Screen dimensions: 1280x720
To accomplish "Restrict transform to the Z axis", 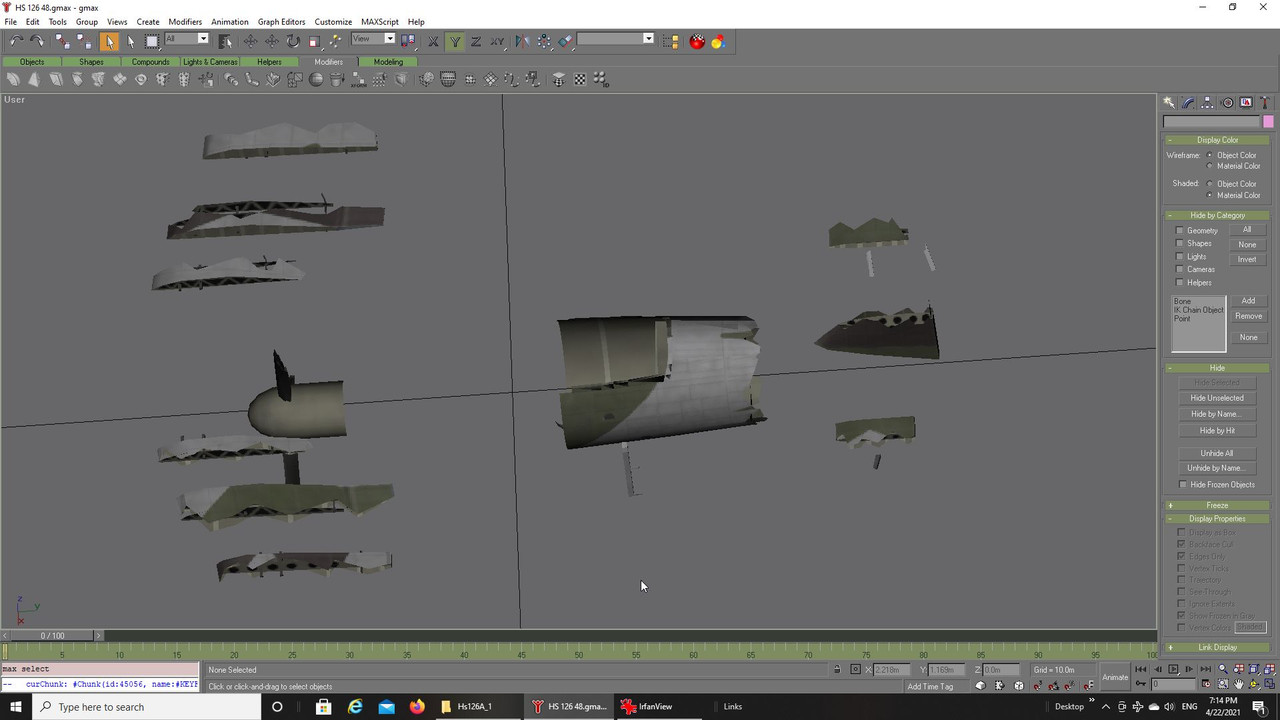I will (x=476, y=41).
